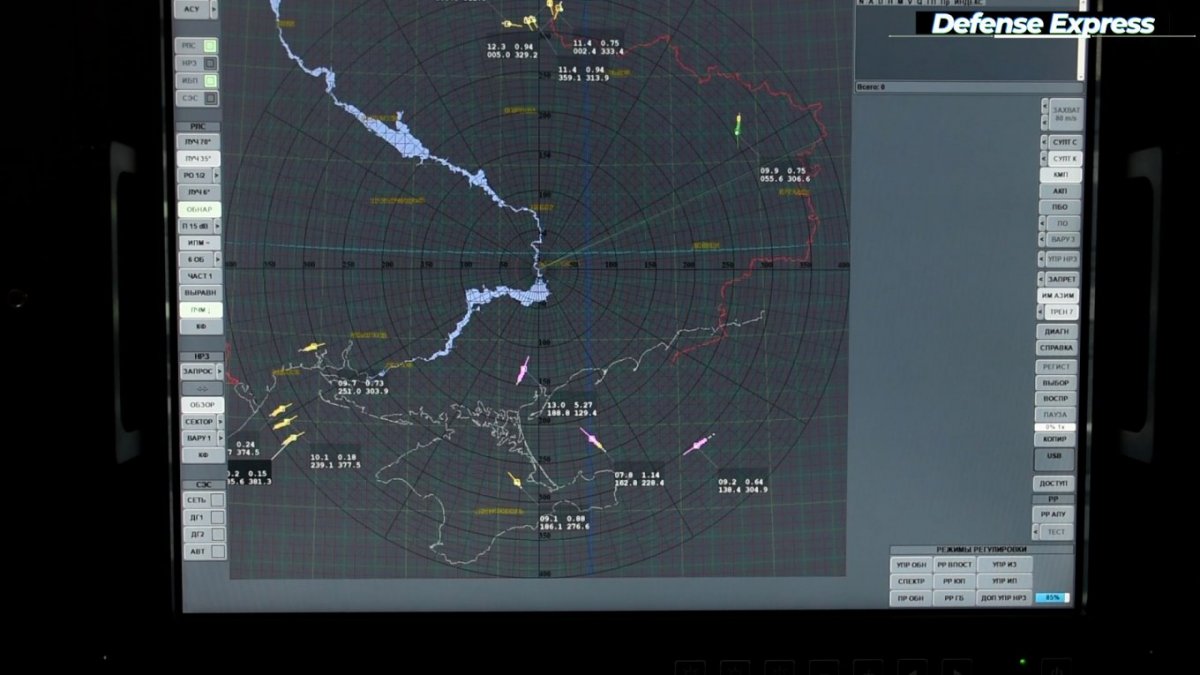
Task: Select magenta target marker beside label 07.8 1.14
Action: point(593,440)
